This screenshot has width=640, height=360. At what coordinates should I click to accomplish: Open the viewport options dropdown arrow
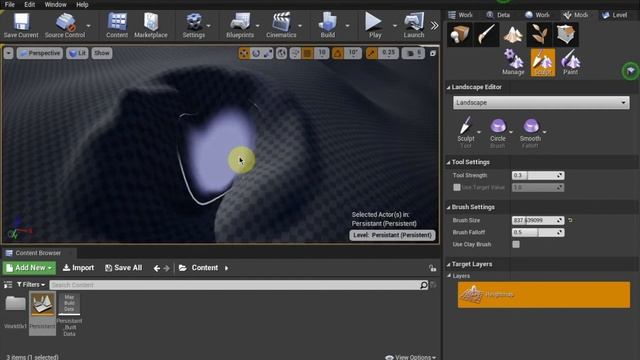point(9,53)
